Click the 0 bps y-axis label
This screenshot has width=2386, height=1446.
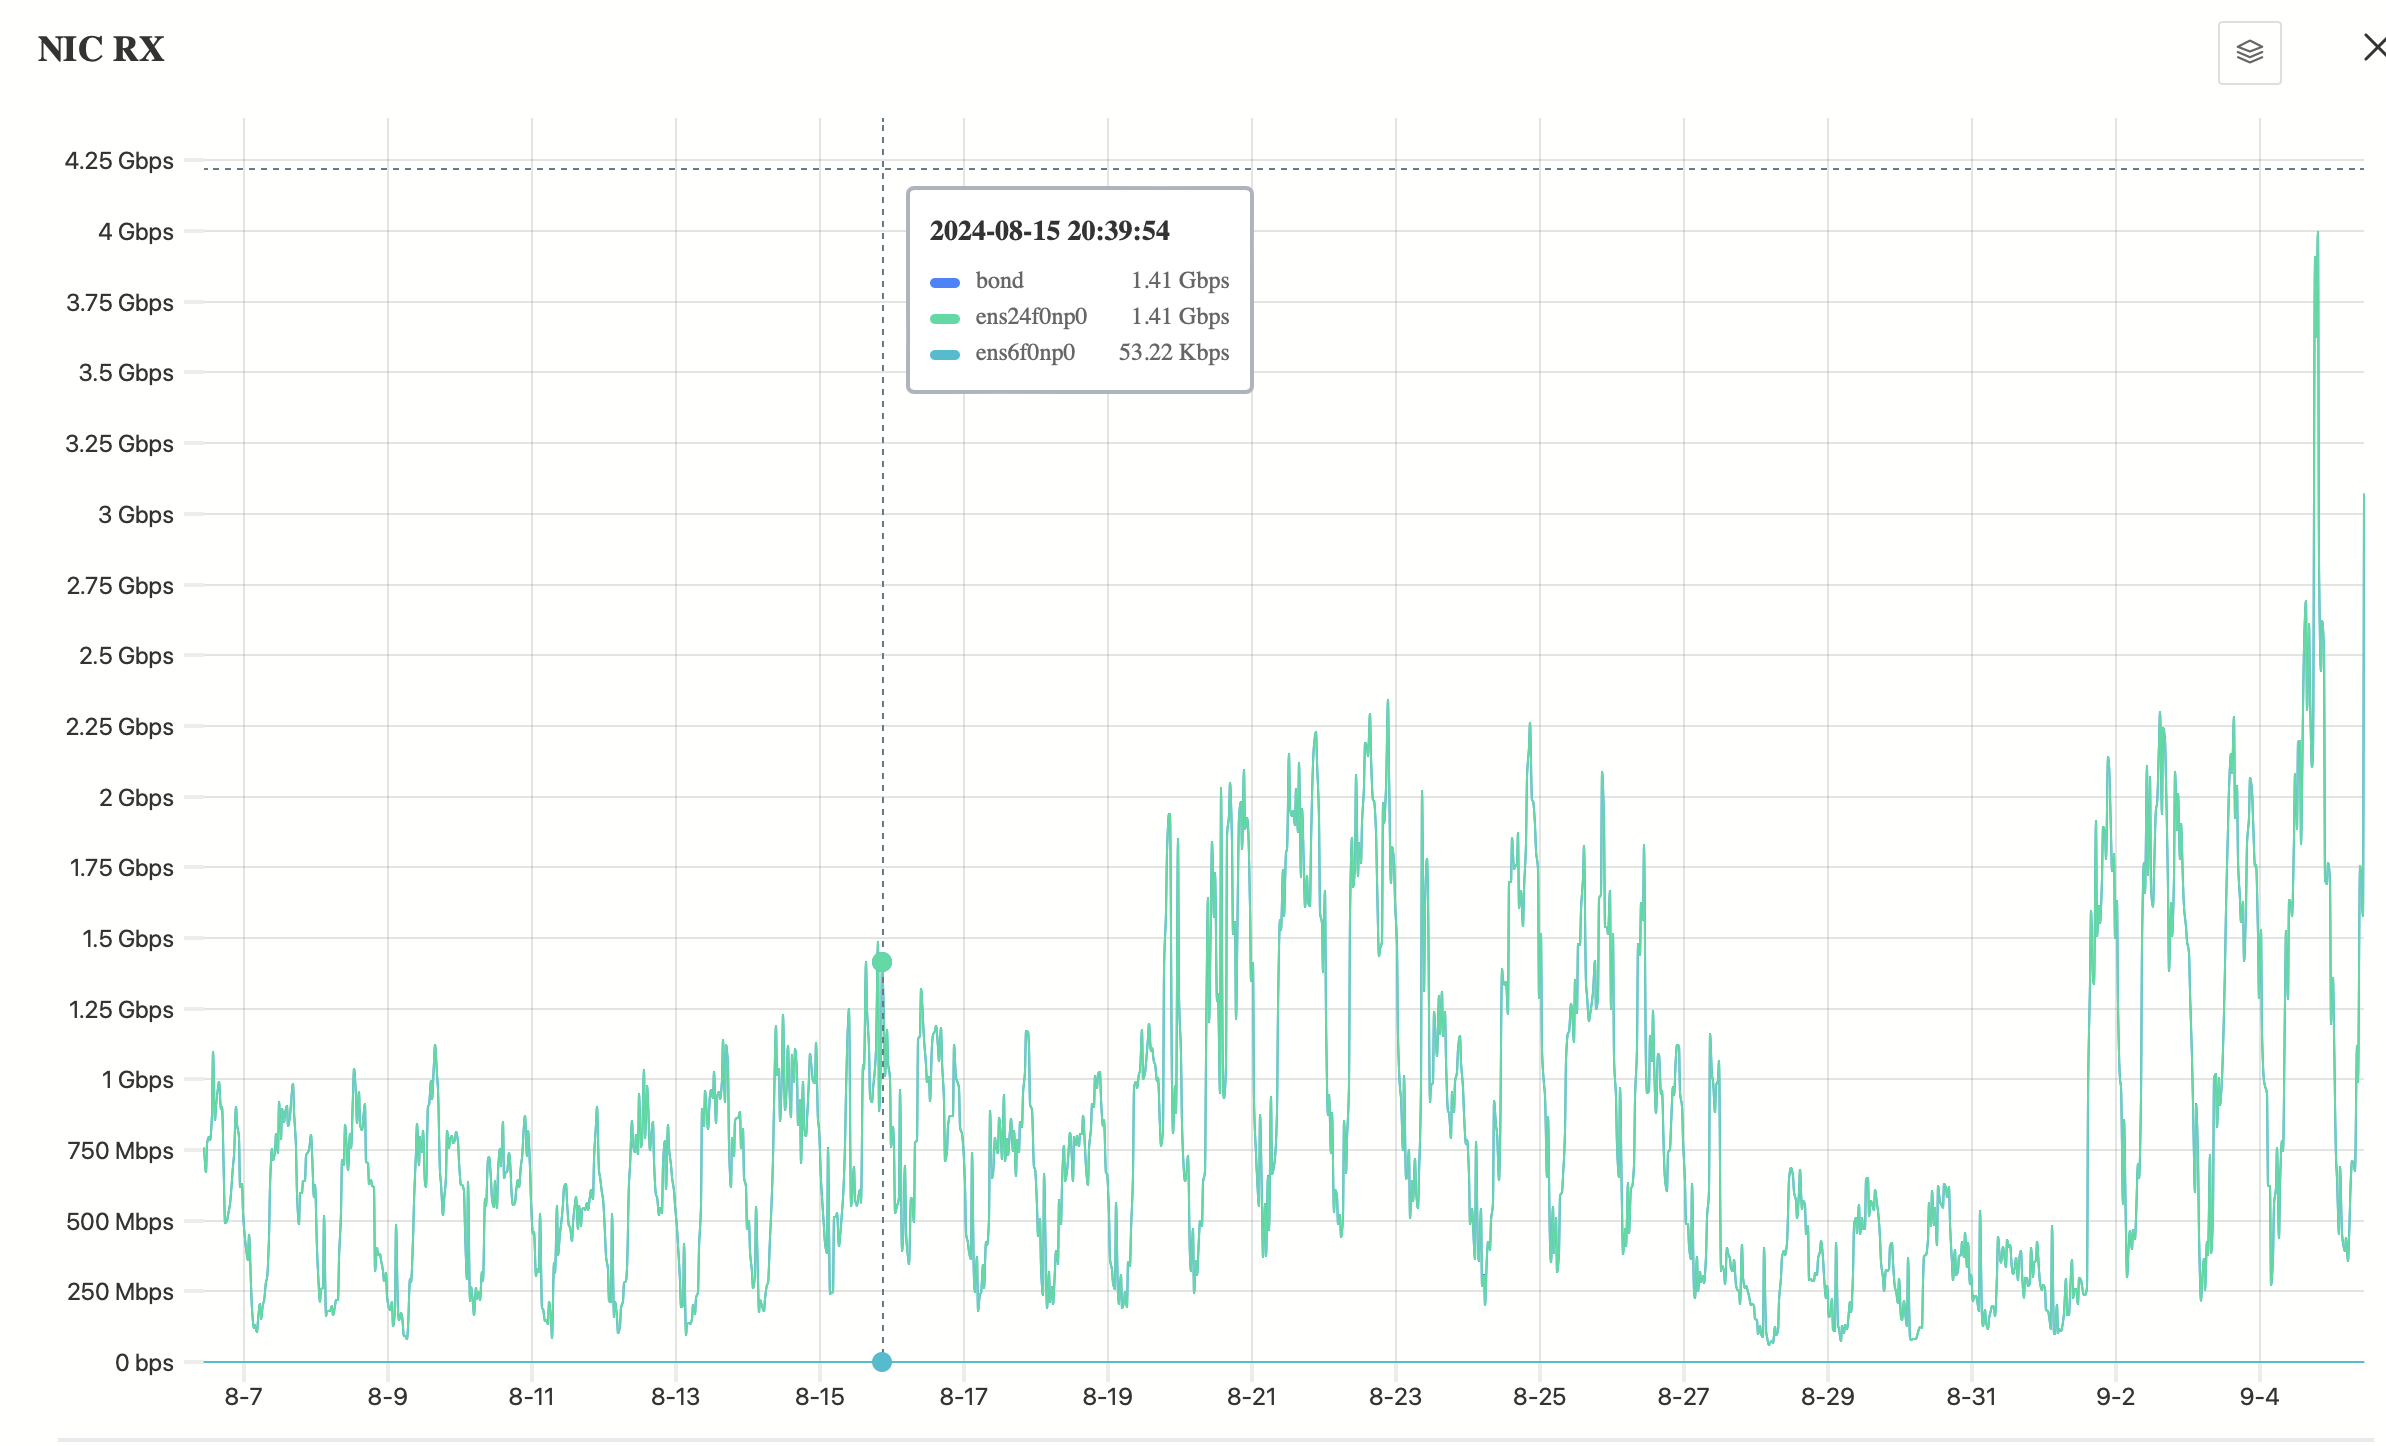[143, 1362]
